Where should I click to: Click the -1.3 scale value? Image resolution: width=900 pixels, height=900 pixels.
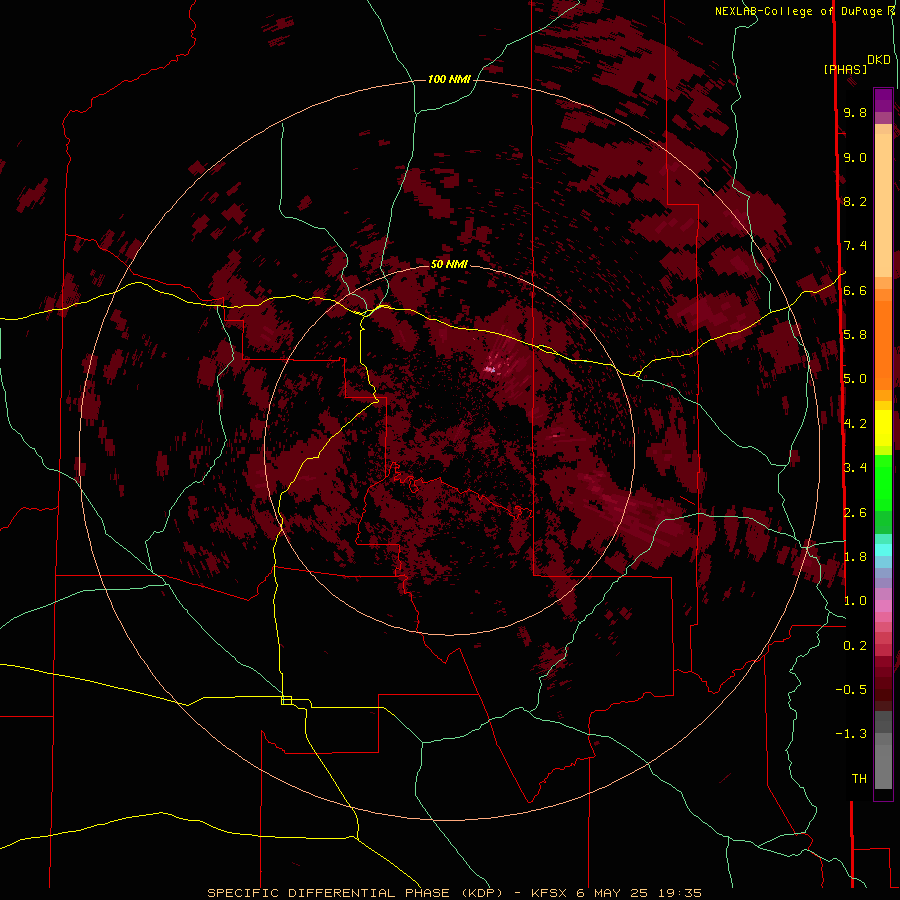click(851, 734)
